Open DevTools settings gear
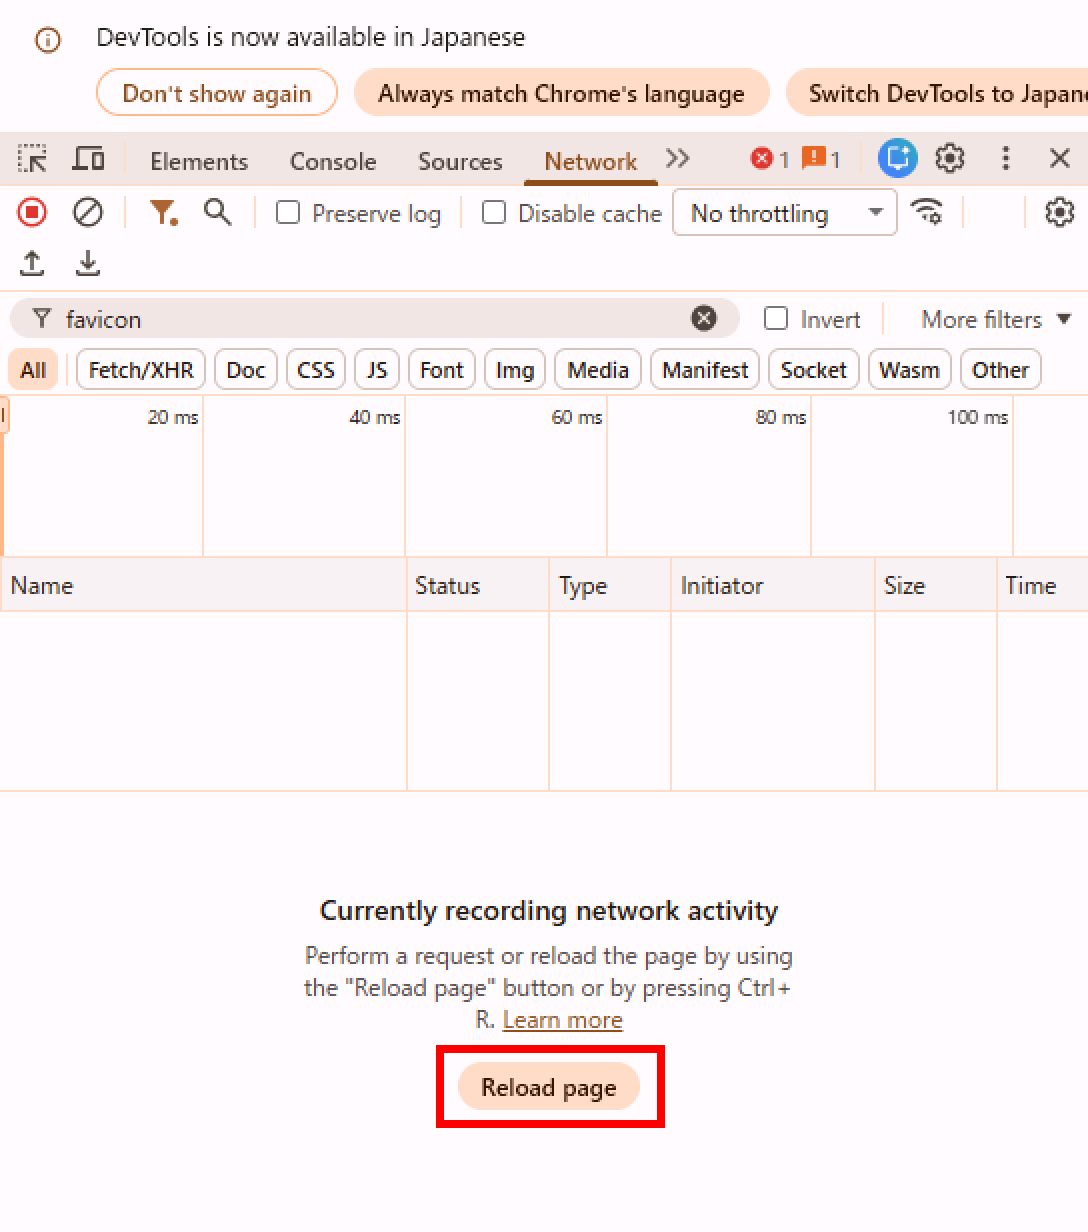Image resolution: width=1088 pixels, height=1232 pixels. point(950,158)
